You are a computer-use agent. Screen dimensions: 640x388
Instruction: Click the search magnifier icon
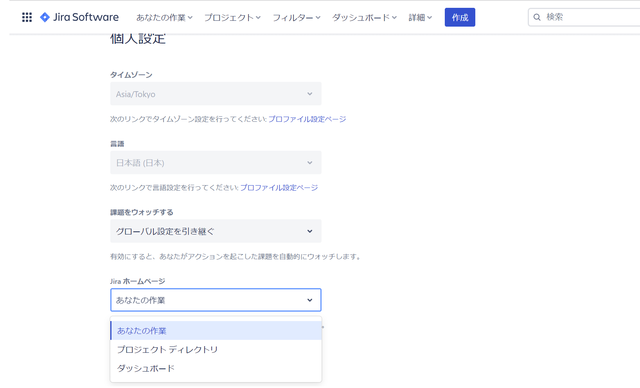click(537, 17)
